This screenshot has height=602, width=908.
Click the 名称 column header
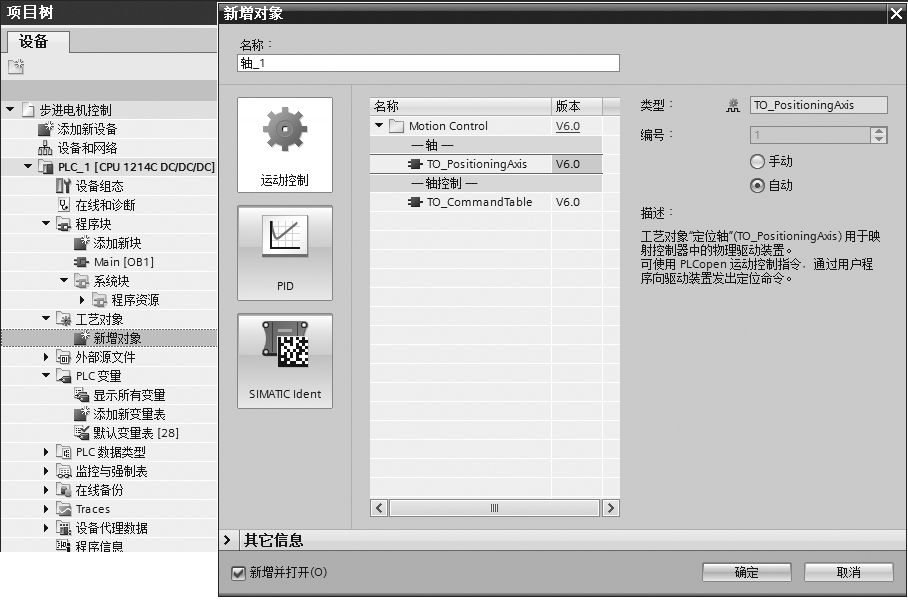coord(460,106)
